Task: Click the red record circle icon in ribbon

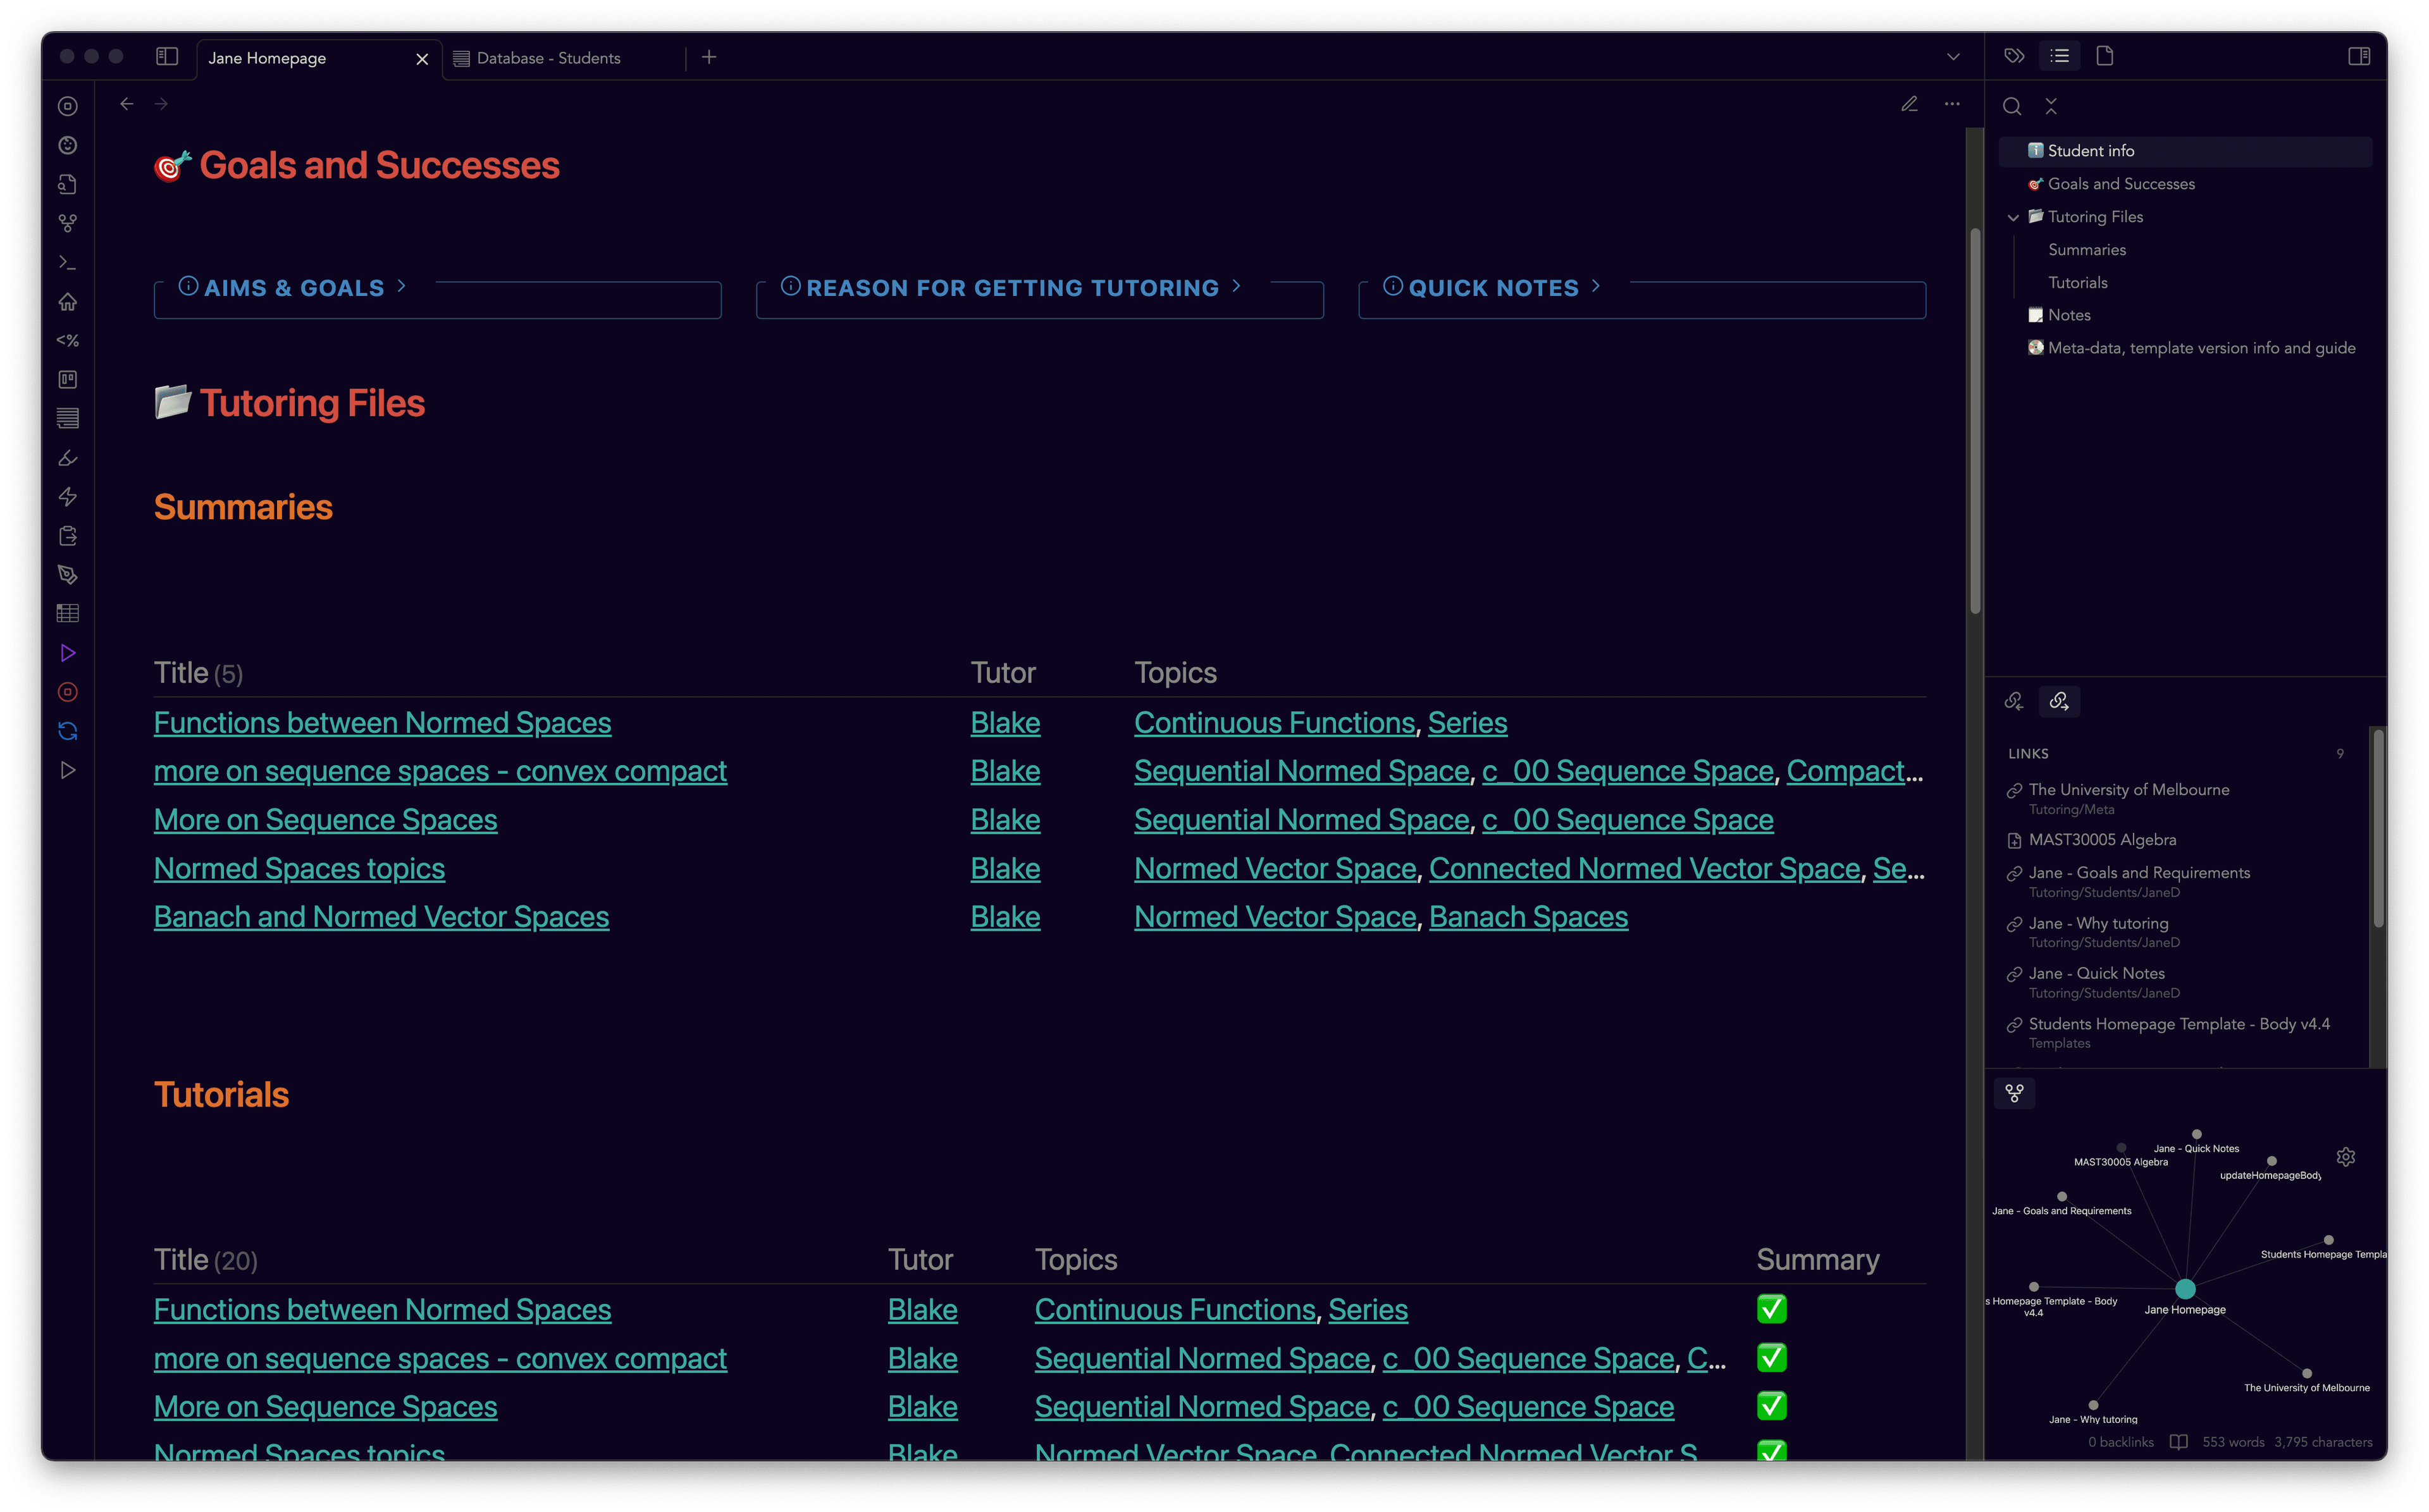Action: coord(68,692)
